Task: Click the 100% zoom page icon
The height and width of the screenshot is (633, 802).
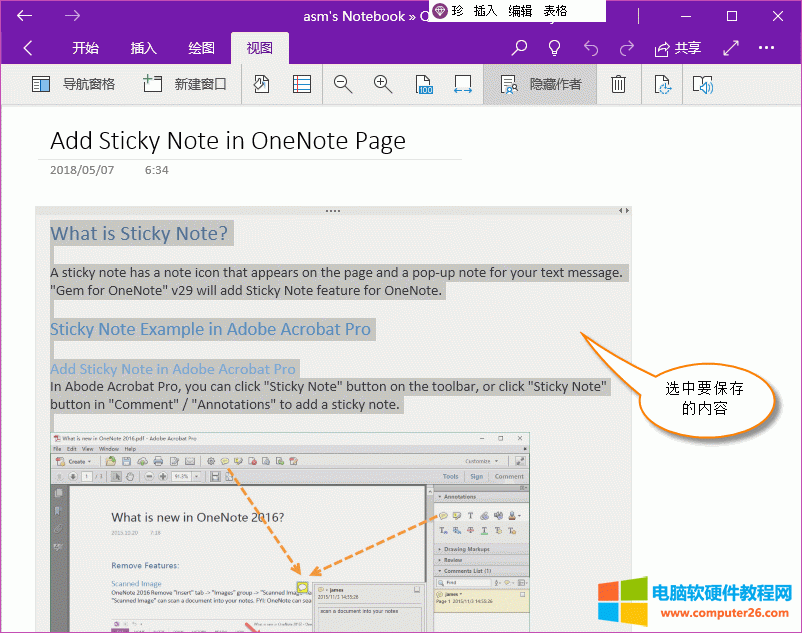Action: [x=423, y=84]
